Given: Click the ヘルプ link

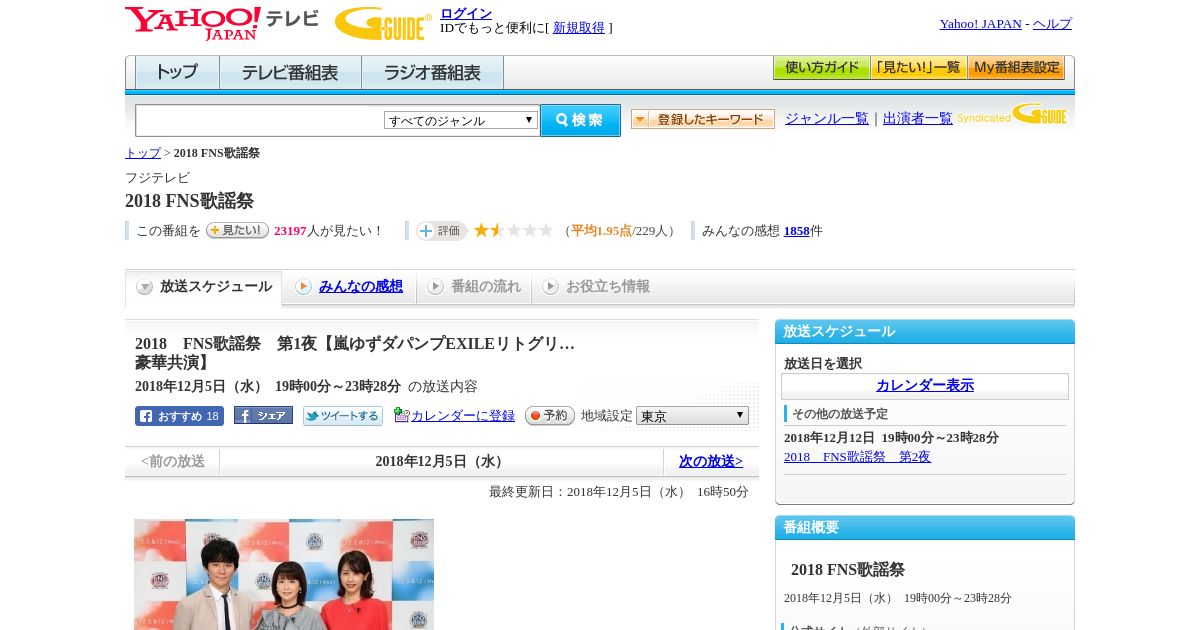Looking at the screenshot, I should tap(1052, 24).
